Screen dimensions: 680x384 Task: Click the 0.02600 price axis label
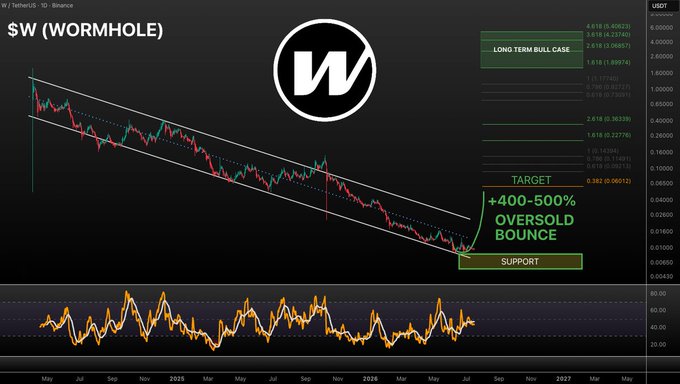(661, 215)
